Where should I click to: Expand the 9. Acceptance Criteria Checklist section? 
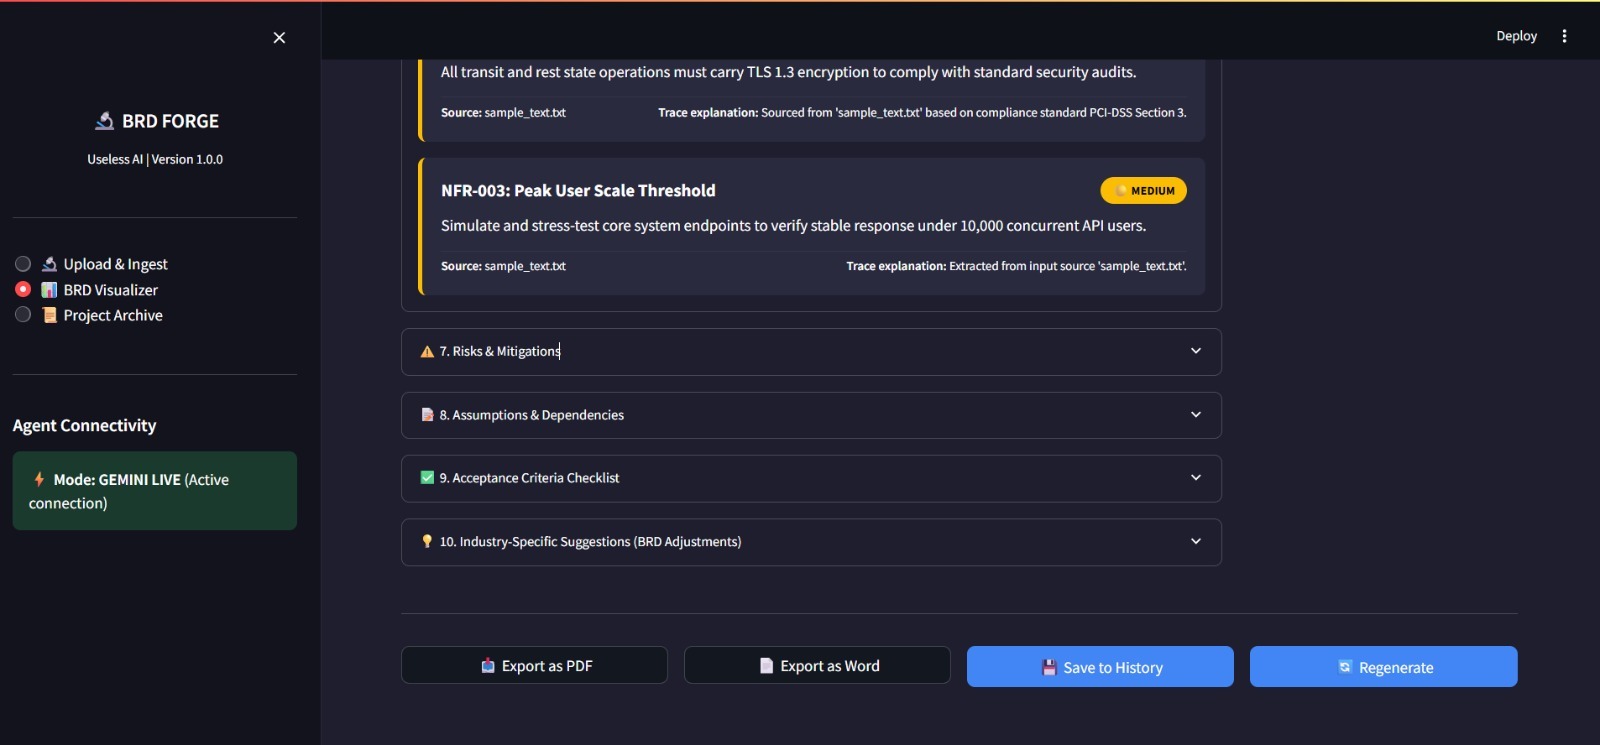tap(811, 478)
